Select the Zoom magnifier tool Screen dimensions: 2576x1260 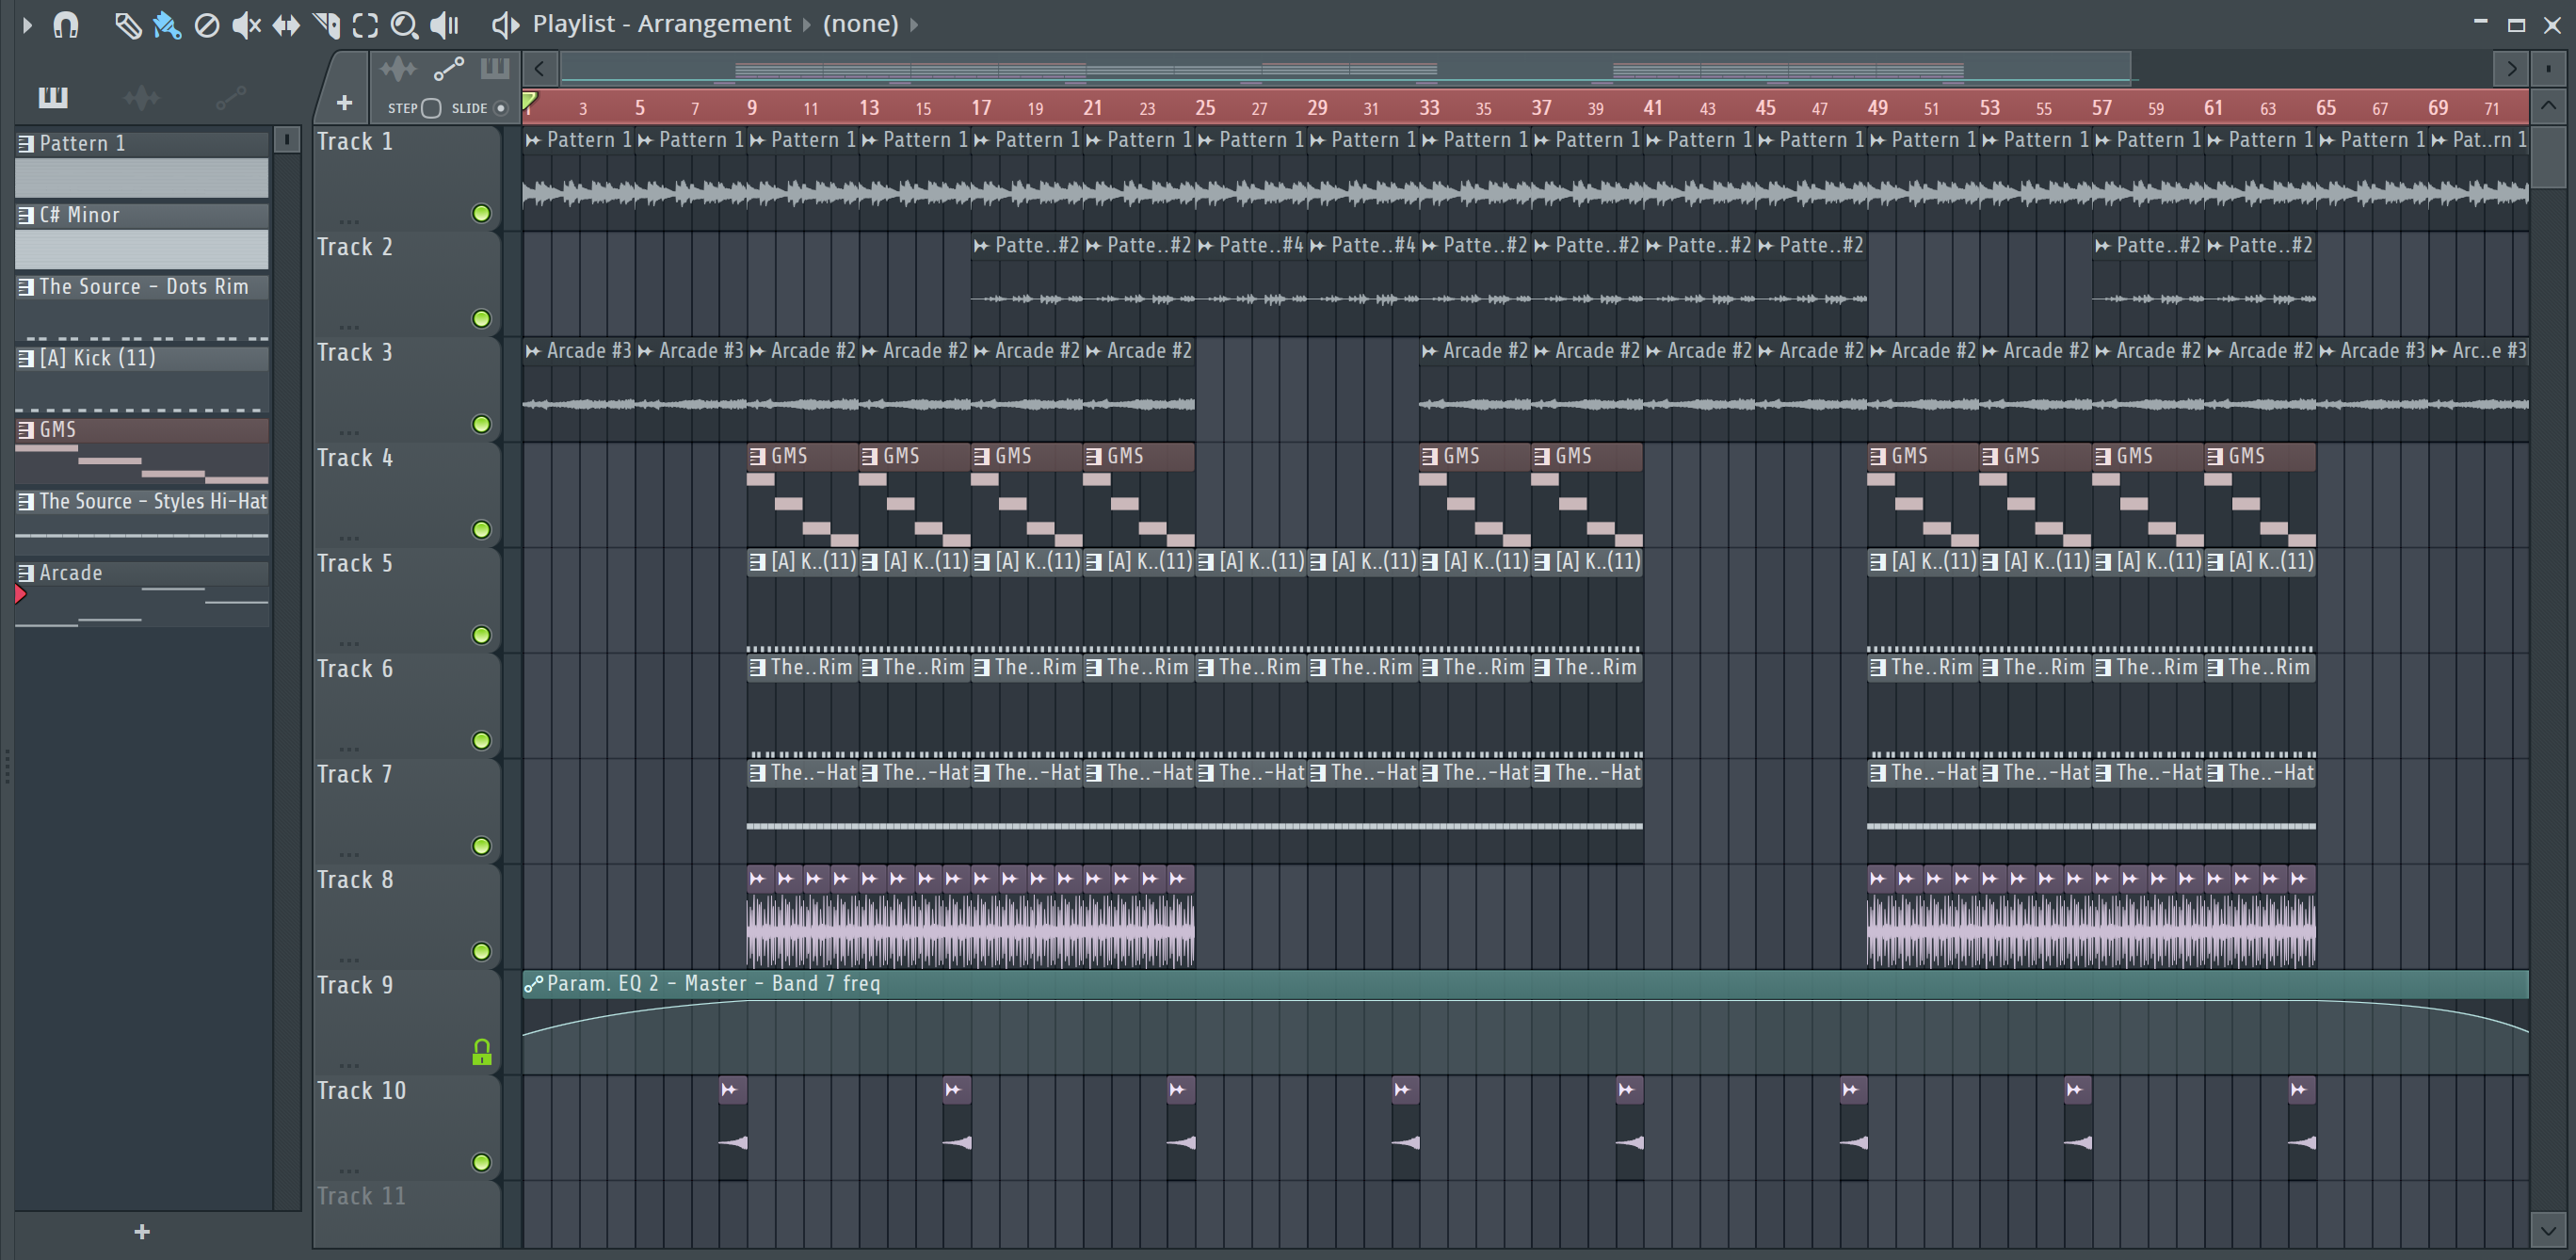404,25
